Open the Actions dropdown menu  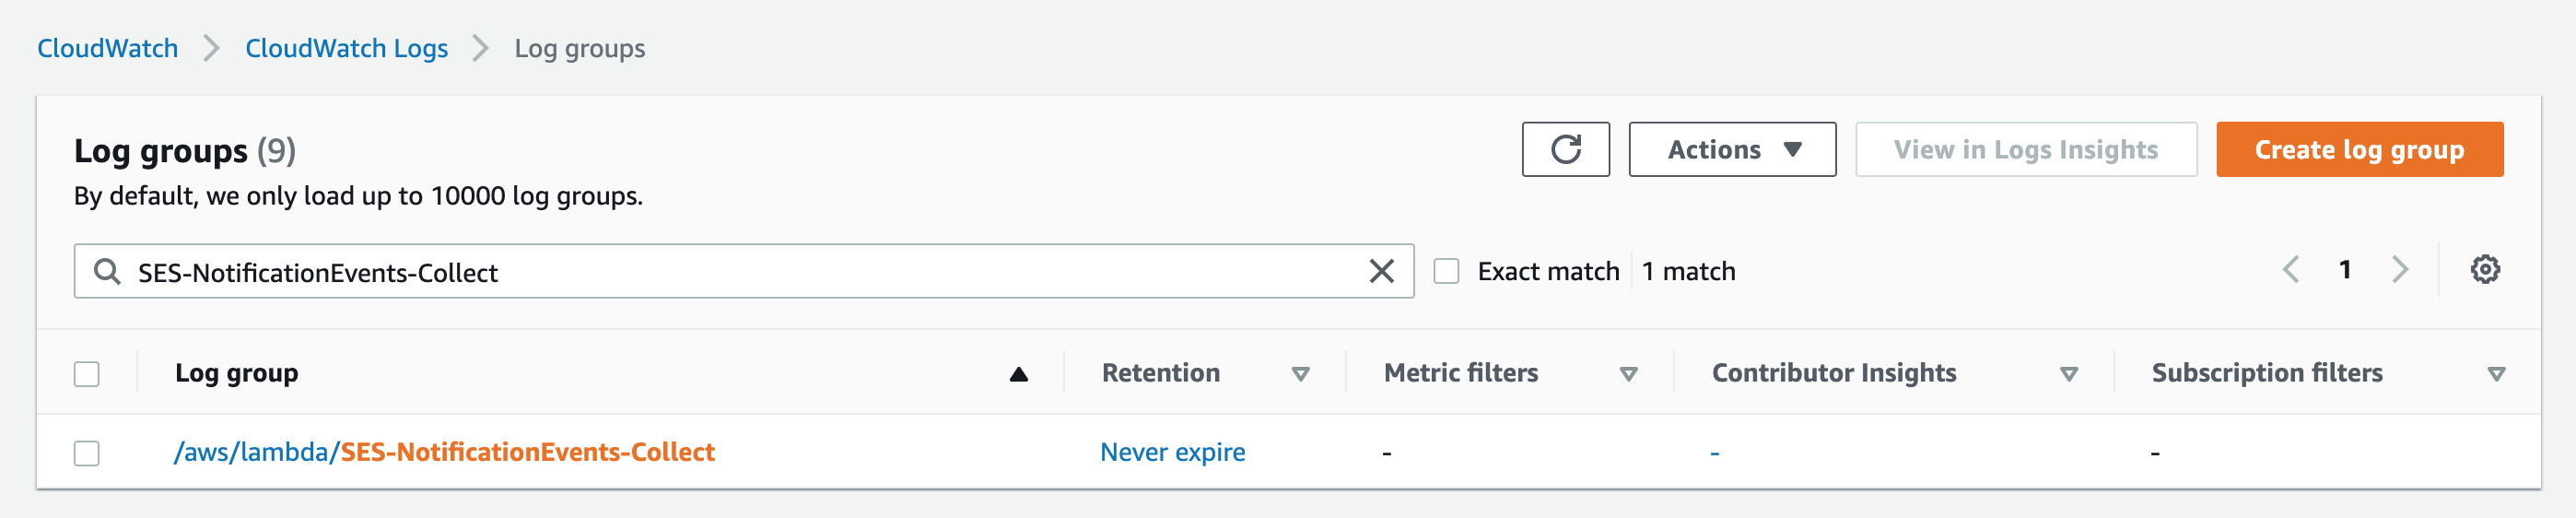[x=1732, y=150]
